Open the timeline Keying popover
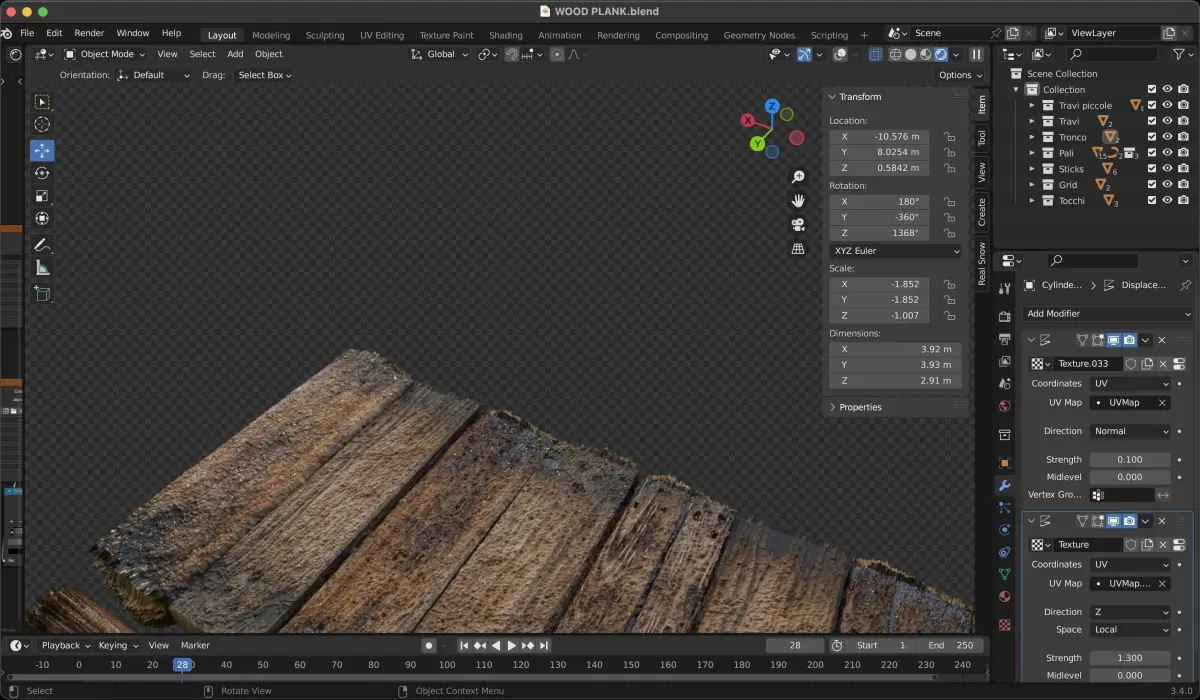This screenshot has height=700, width=1200. [117, 645]
